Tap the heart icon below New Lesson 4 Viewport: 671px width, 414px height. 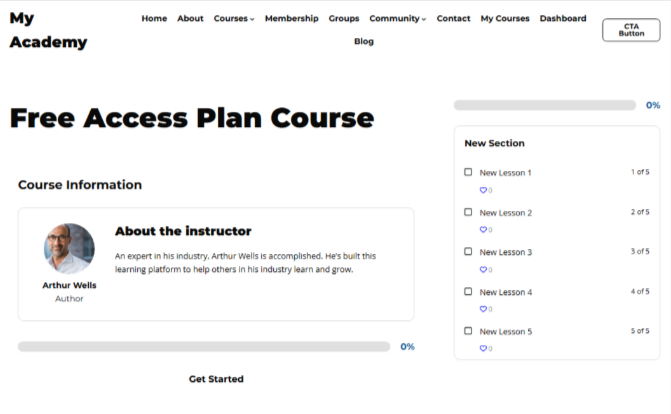[x=483, y=309]
